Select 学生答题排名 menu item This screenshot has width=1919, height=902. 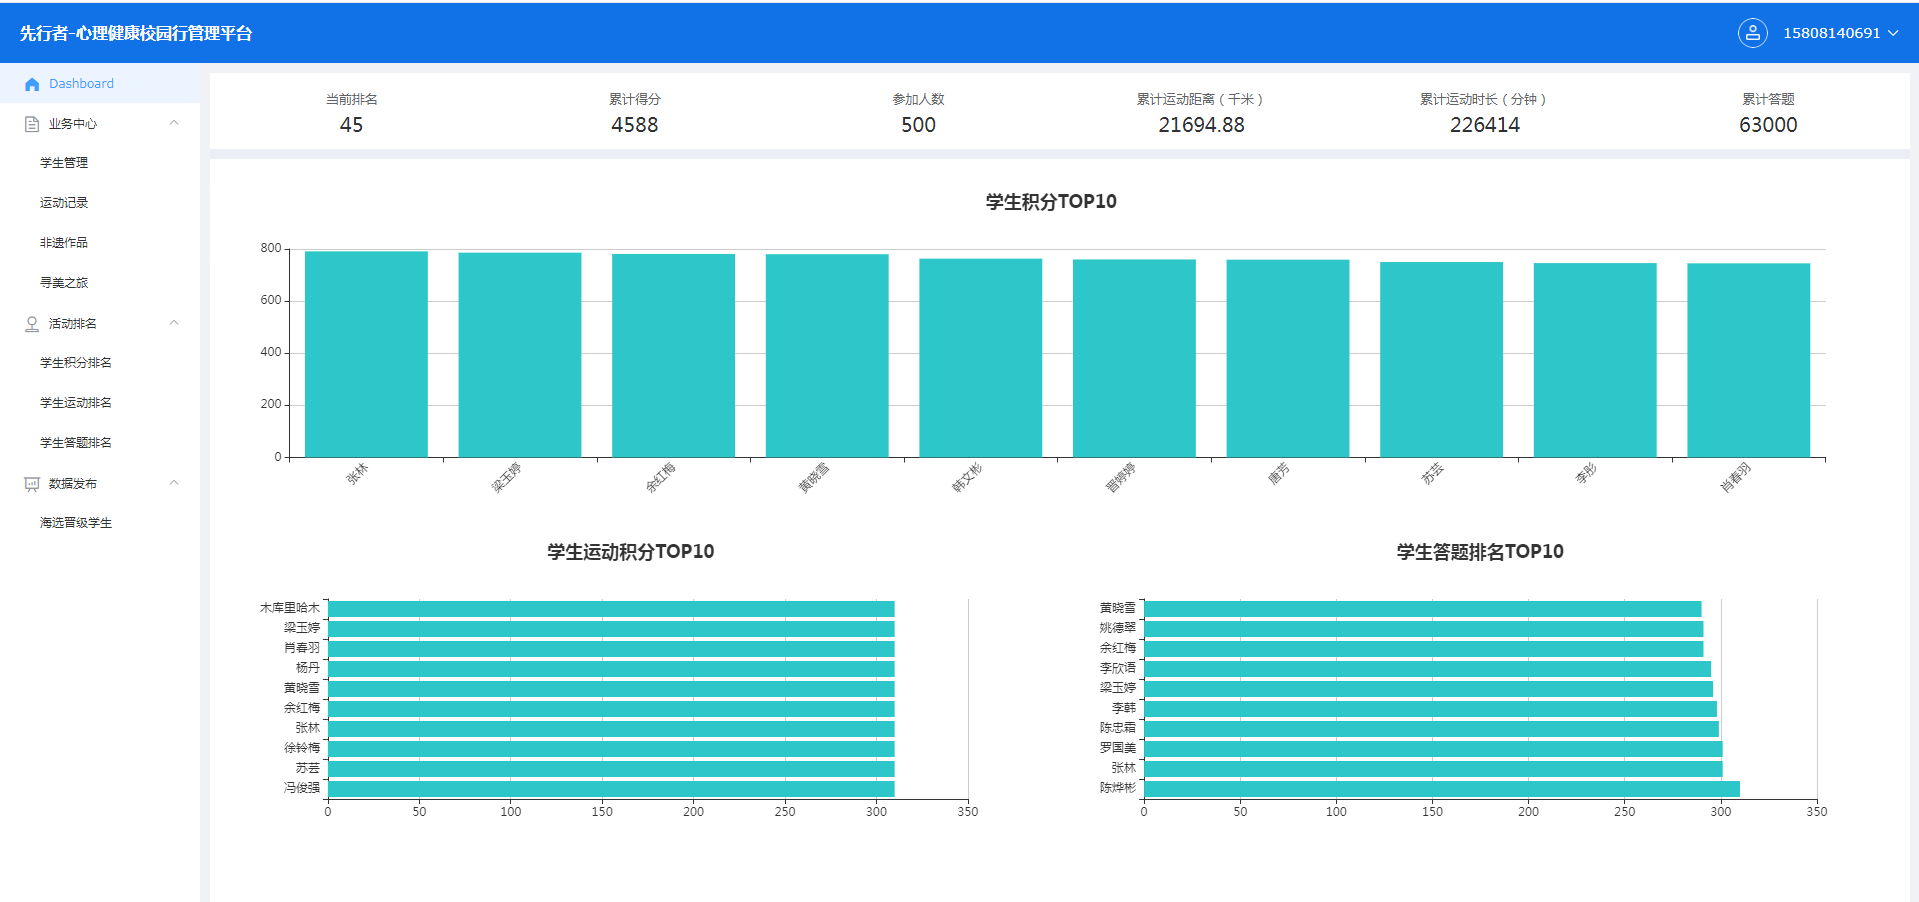tap(76, 443)
